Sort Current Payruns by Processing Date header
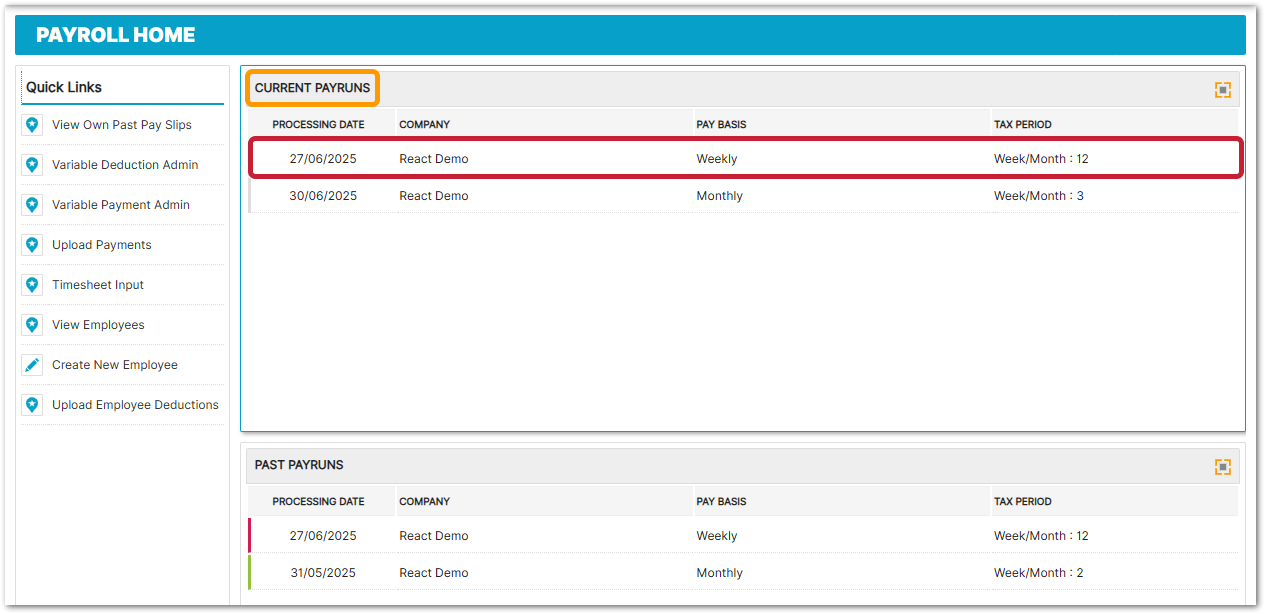The width and height of the screenshot is (1265, 614). pos(318,125)
